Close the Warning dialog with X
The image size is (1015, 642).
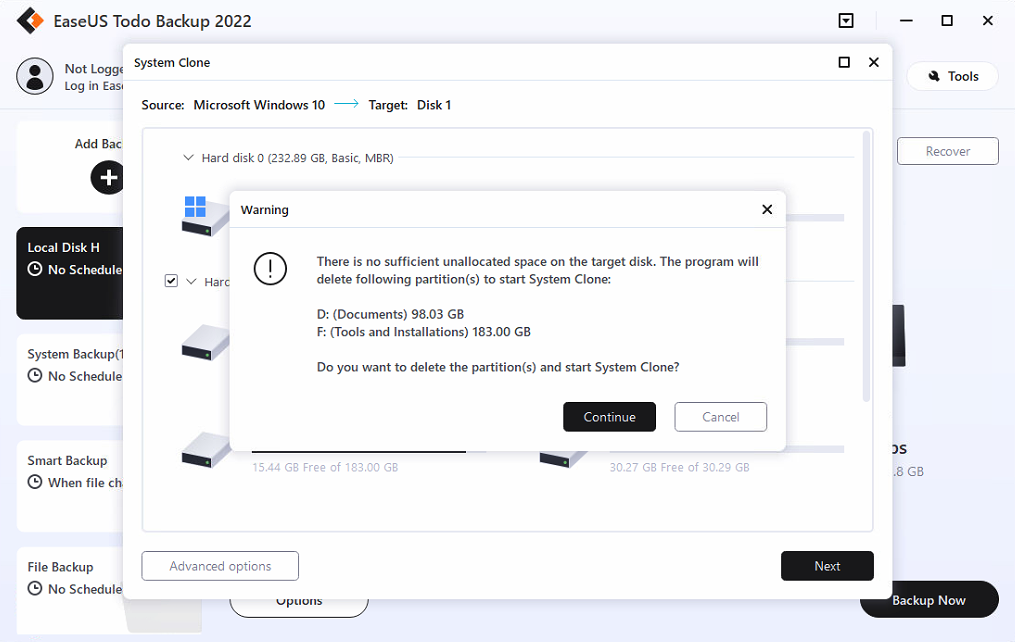point(767,209)
